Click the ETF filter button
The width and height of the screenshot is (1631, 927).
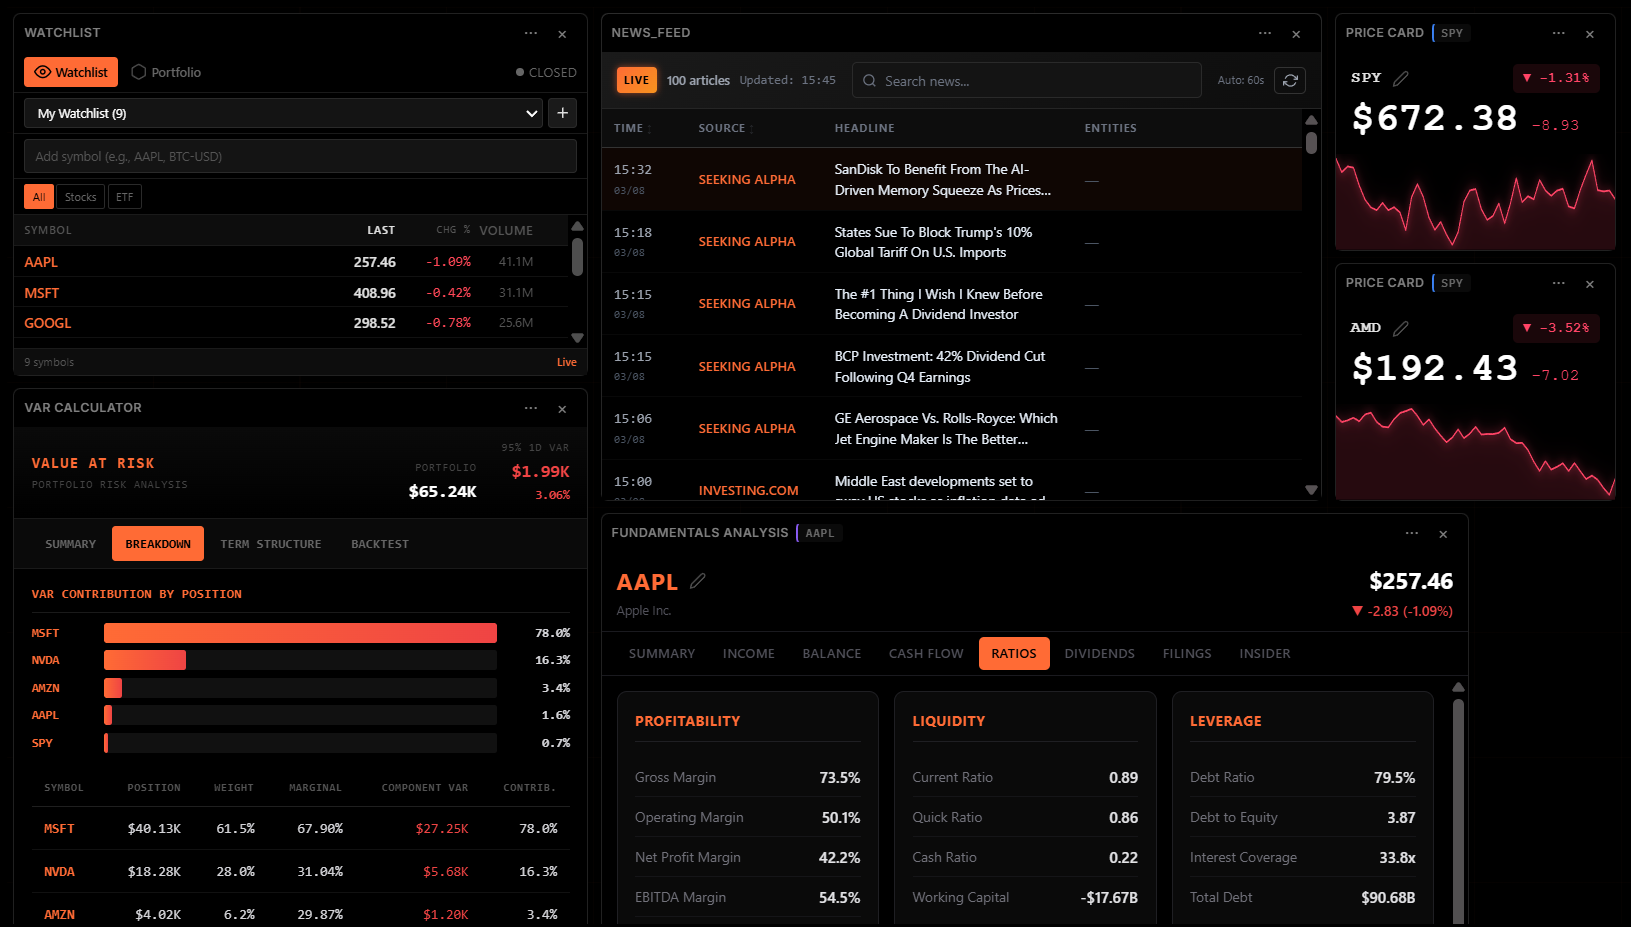pos(124,196)
